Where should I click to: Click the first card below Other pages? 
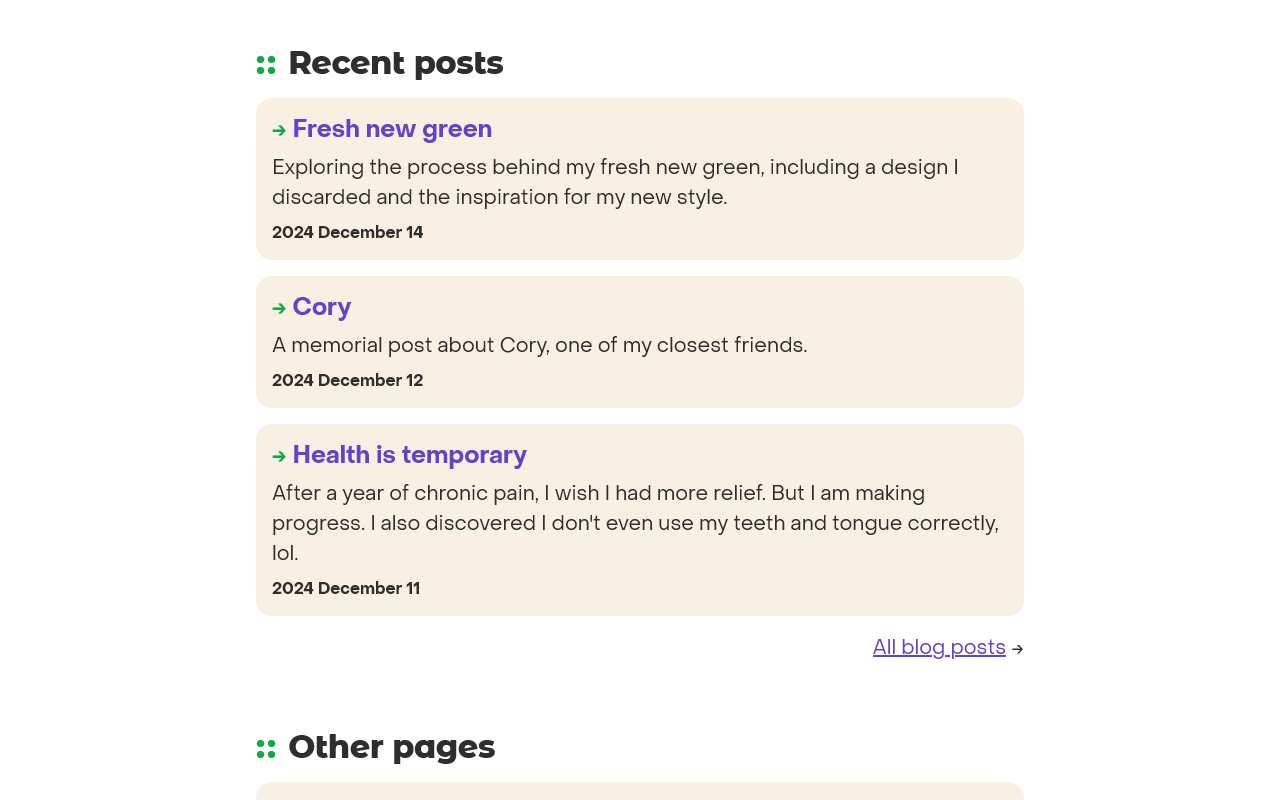pyautogui.click(x=640, y=791)
